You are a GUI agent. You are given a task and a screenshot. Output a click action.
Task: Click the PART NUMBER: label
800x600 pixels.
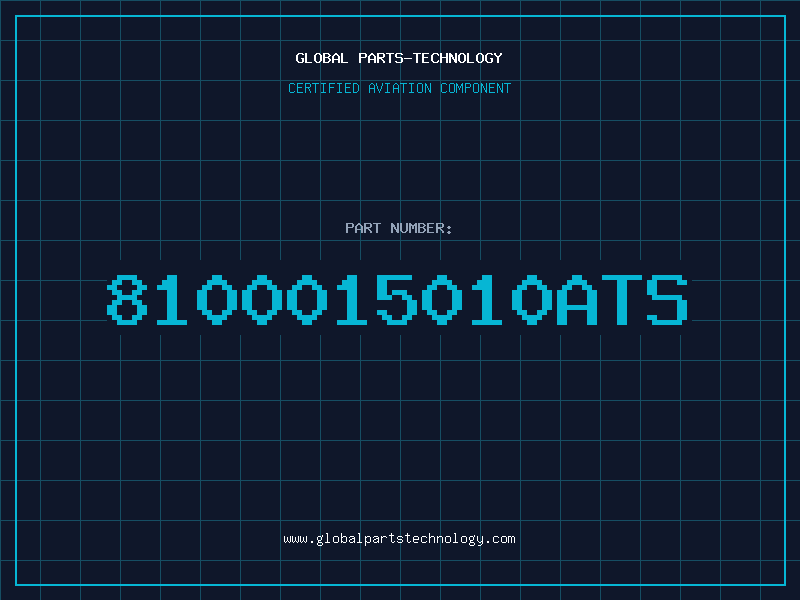(x=399, y=228)
